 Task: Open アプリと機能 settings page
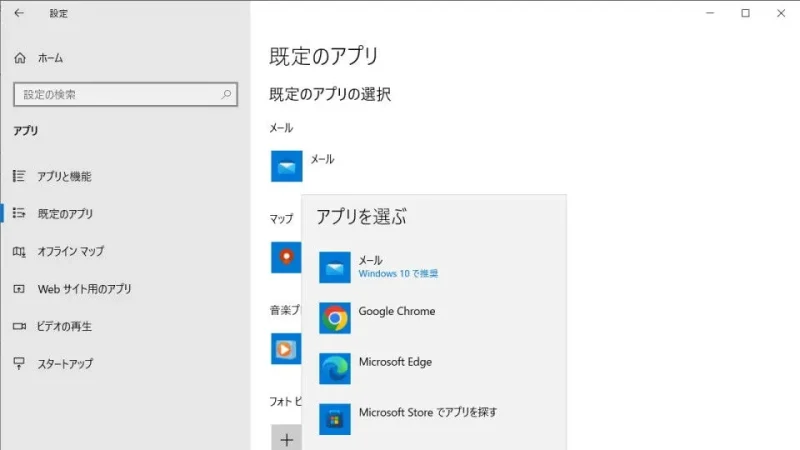64,176
